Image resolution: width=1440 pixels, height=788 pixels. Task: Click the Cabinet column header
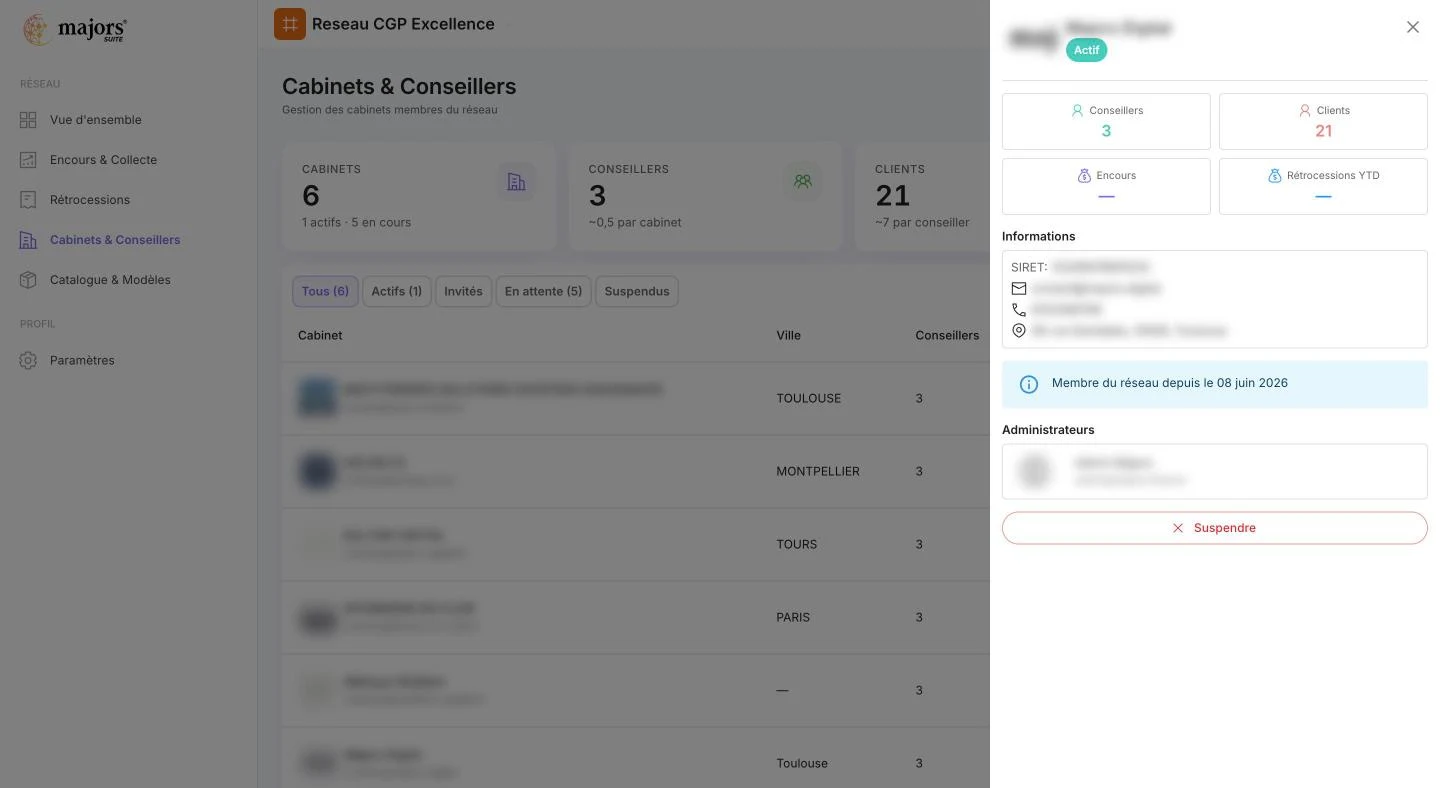(x=320, y=335)
